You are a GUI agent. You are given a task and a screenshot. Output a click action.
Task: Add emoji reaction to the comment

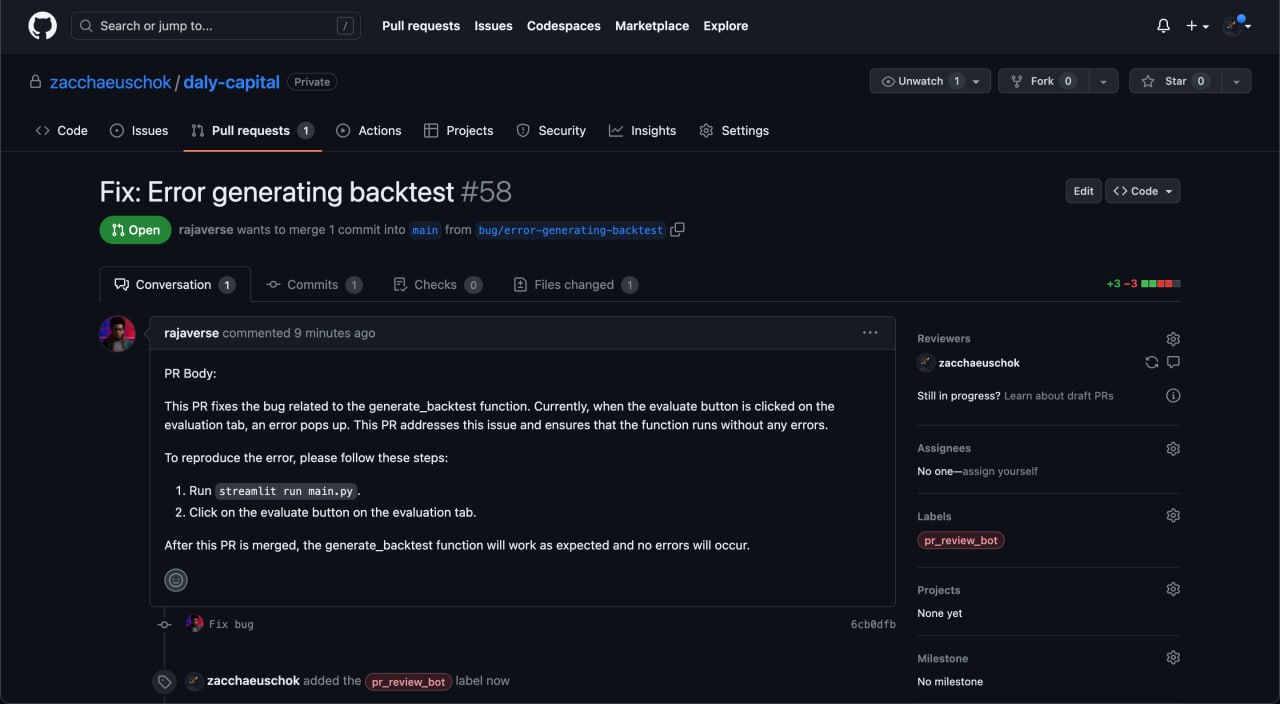point(176,580)
